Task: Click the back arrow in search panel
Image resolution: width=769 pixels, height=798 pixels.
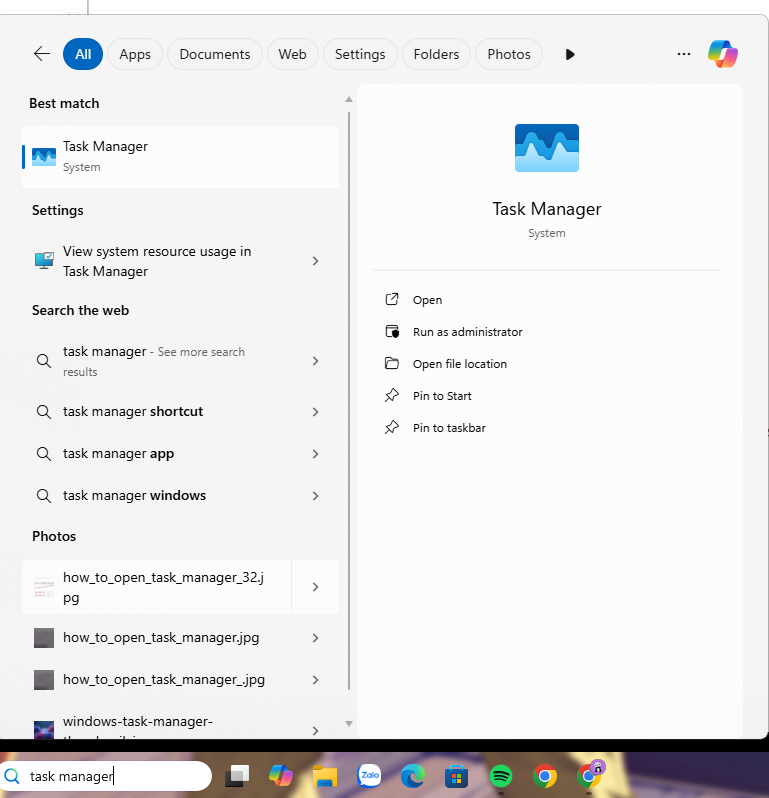Action: coord(42,54)
